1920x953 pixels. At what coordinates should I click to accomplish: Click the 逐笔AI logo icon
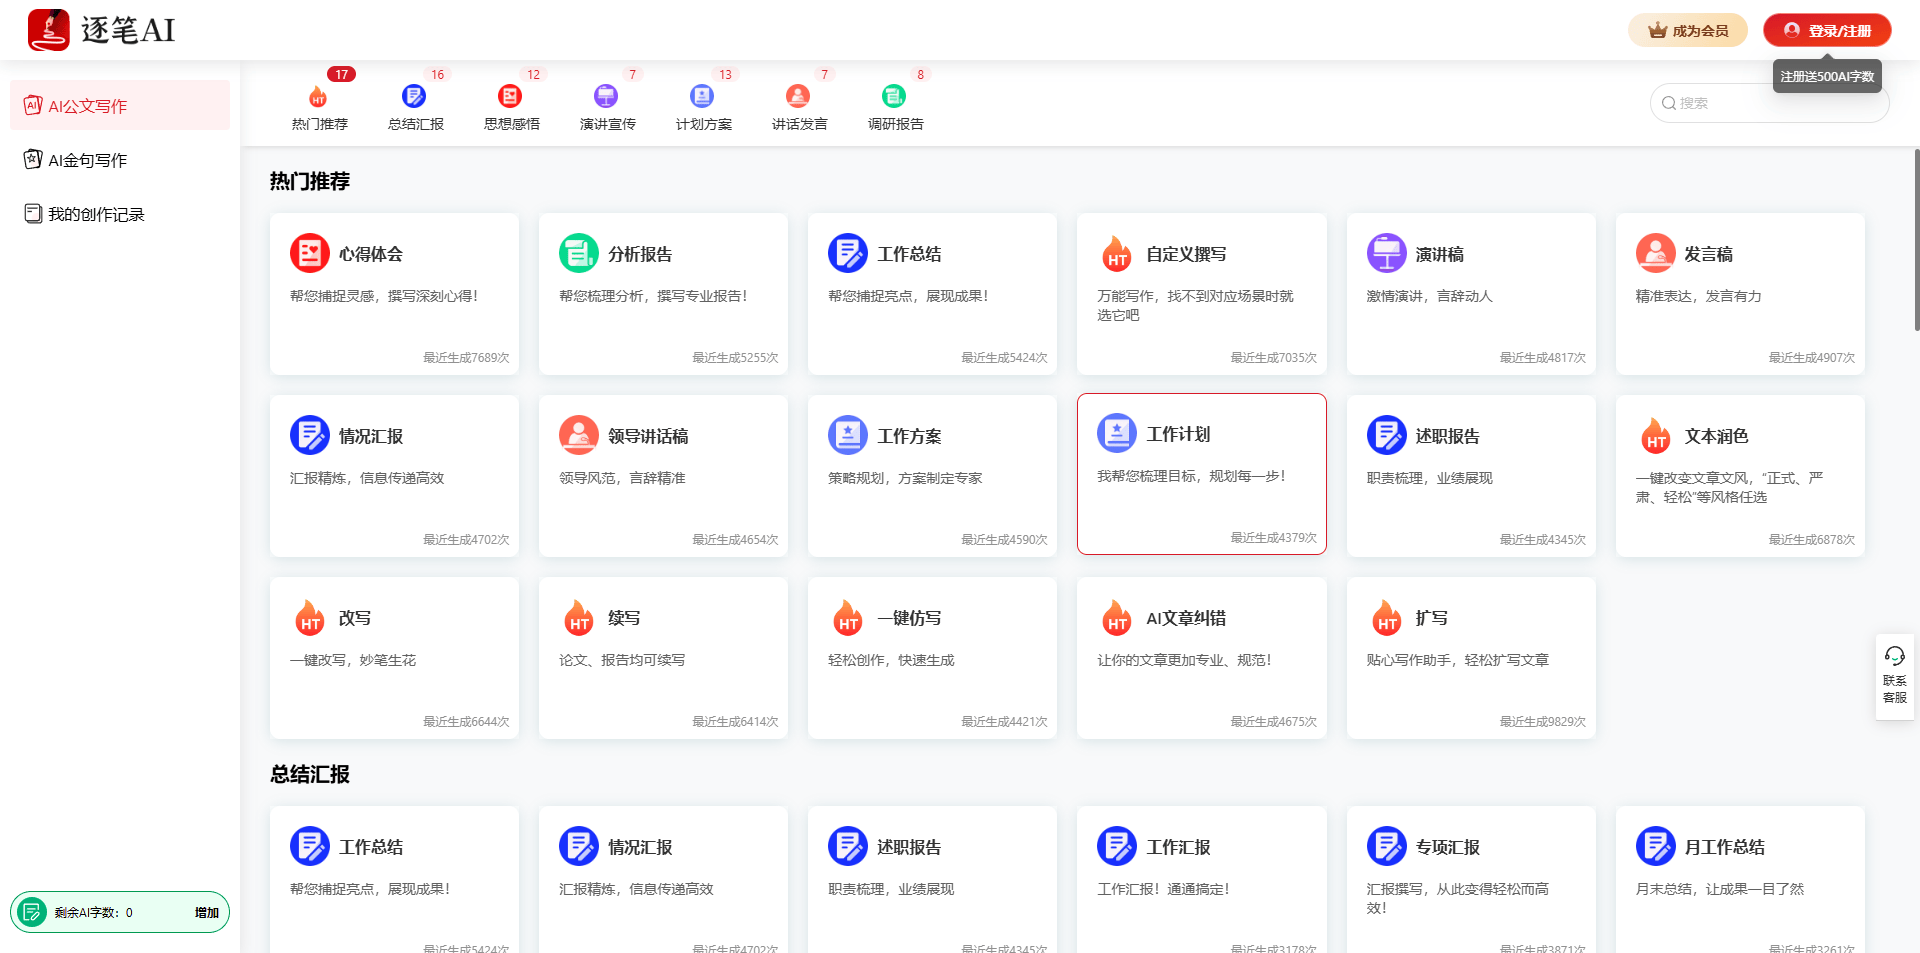[x=48, y=30]
